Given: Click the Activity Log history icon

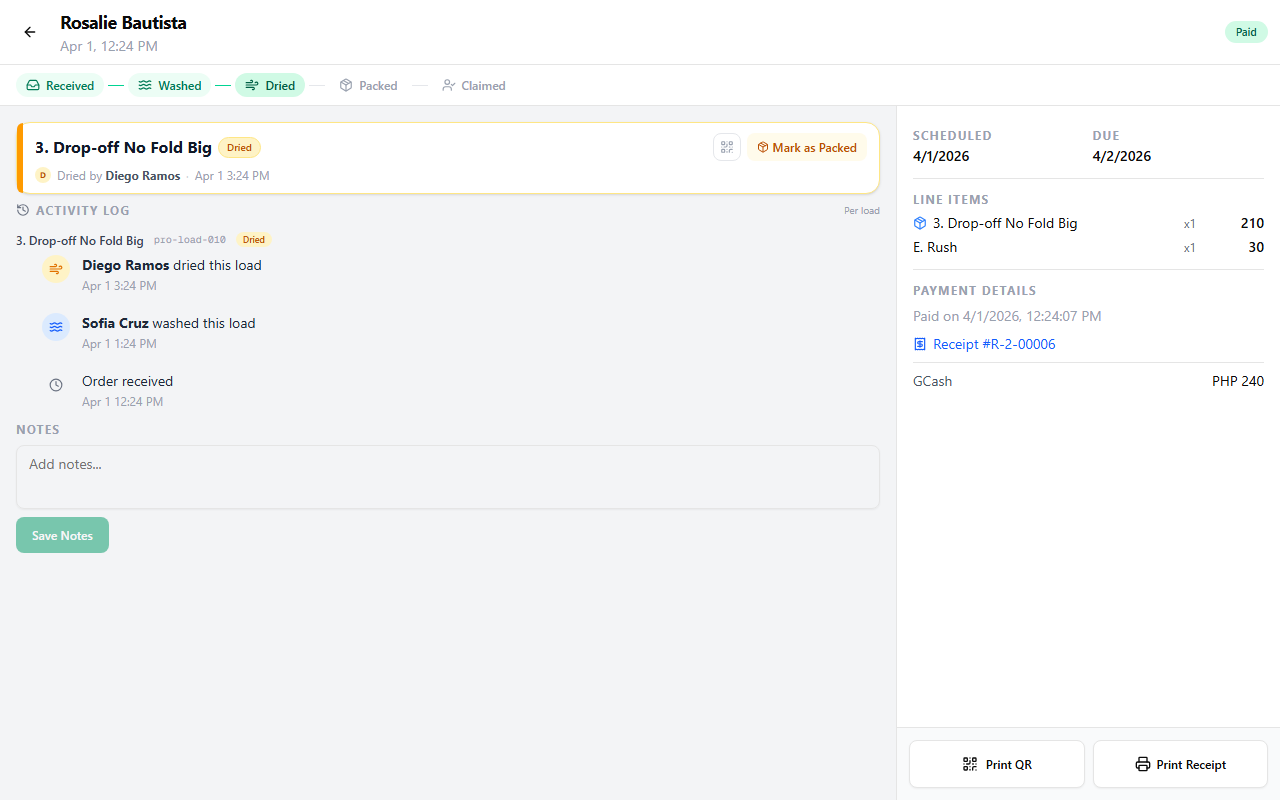Looking at the screenshot, I should (x=23, y=210).
